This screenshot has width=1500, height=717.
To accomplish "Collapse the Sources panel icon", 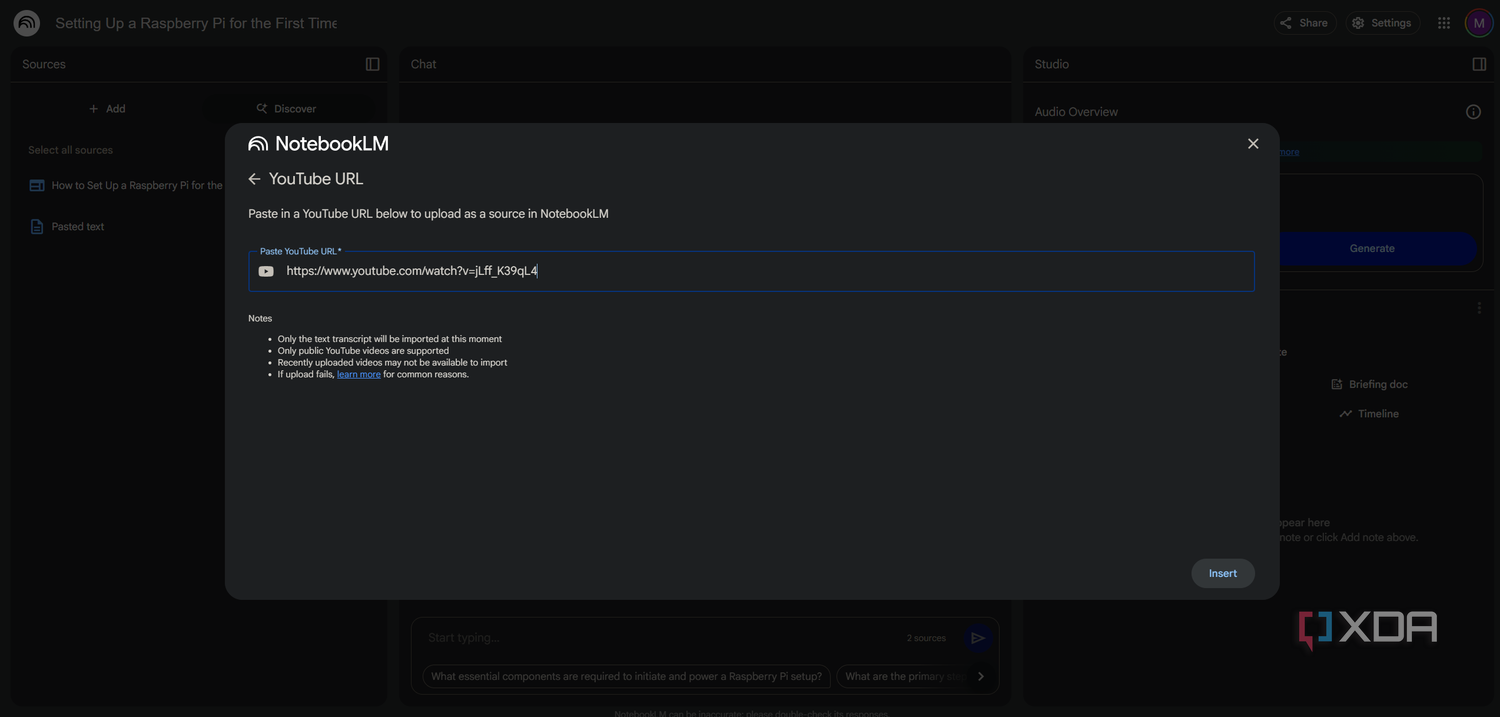I will pyautogui.click(x=373, y=64).
